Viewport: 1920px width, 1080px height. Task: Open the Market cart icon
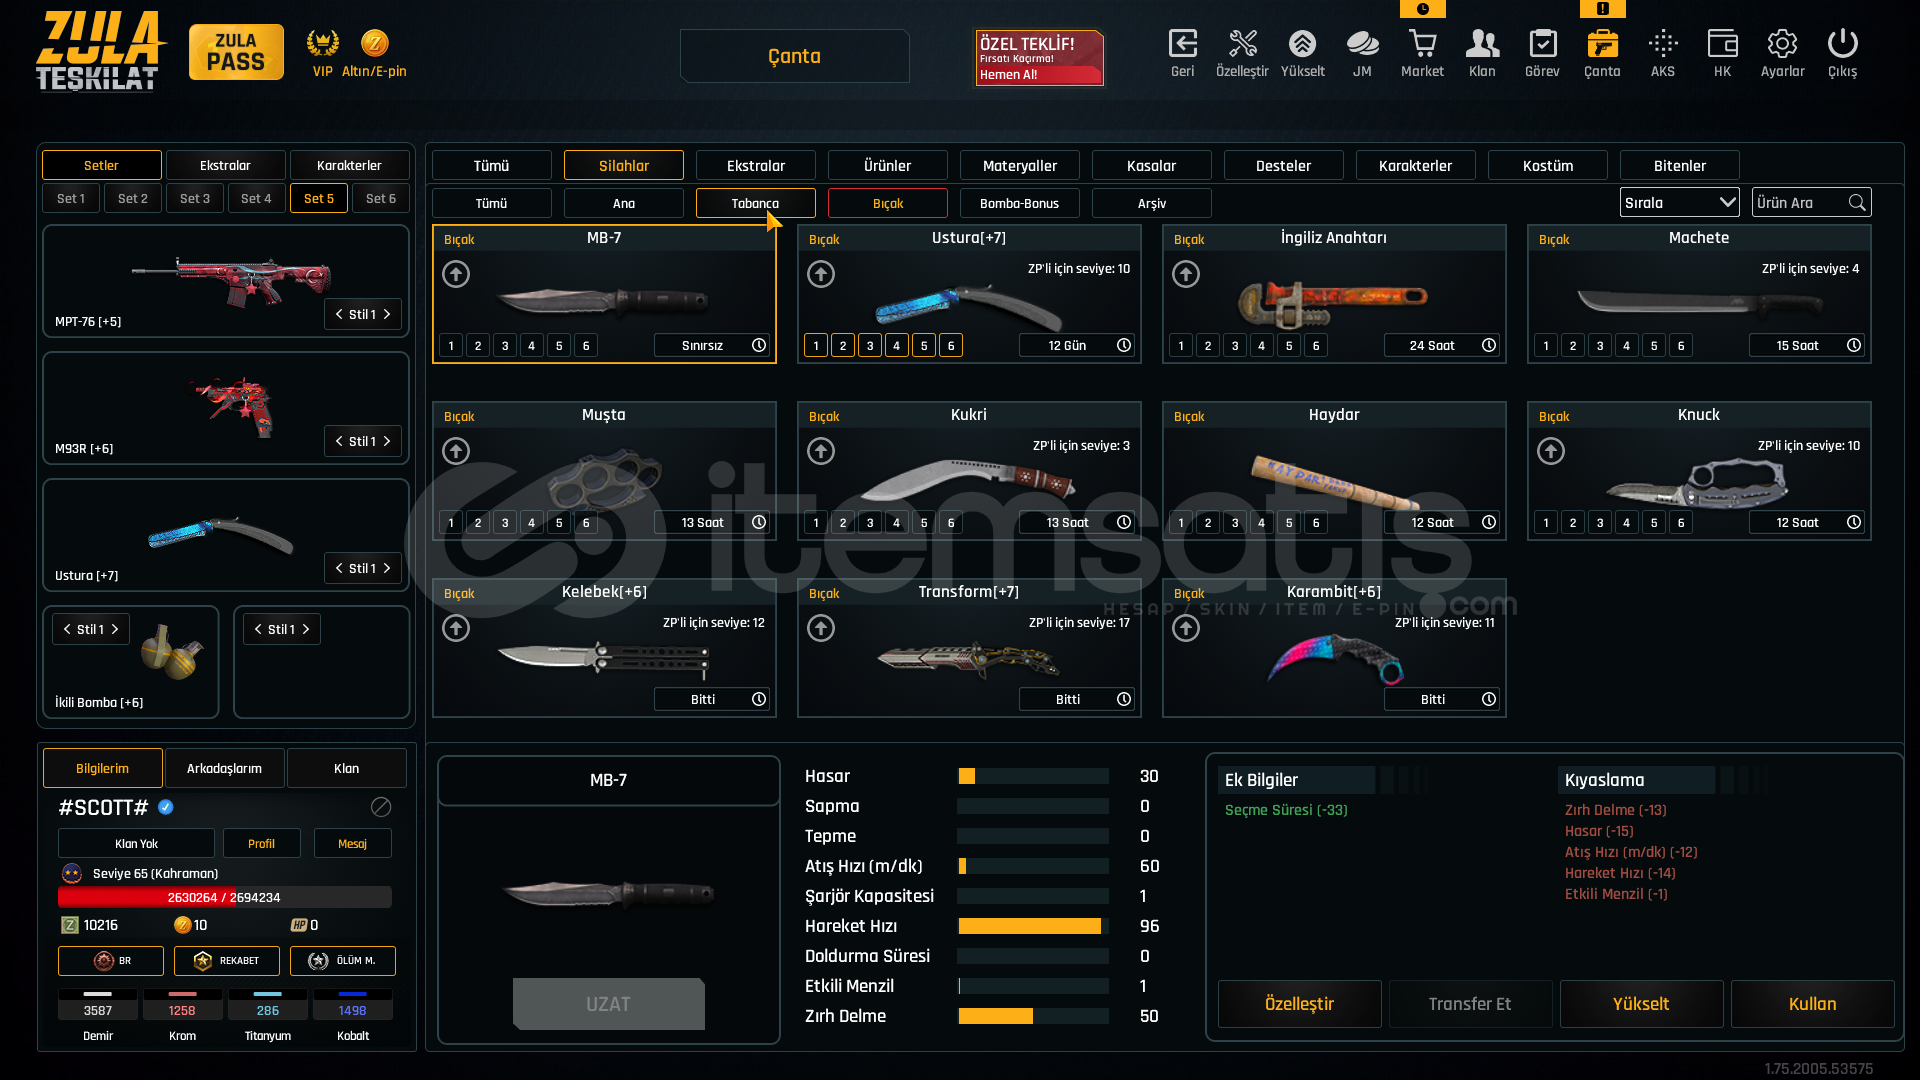[x=1422, y=44]
